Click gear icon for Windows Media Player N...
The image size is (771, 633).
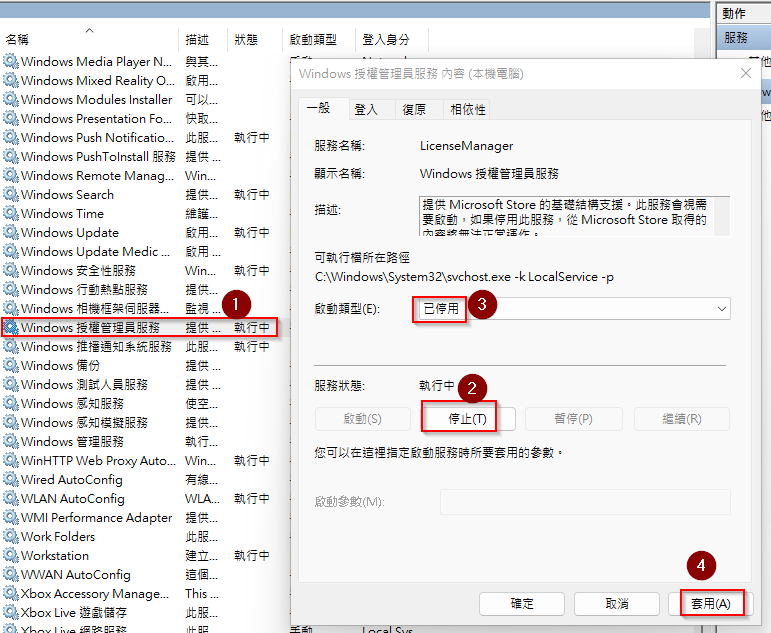point(10,61)
